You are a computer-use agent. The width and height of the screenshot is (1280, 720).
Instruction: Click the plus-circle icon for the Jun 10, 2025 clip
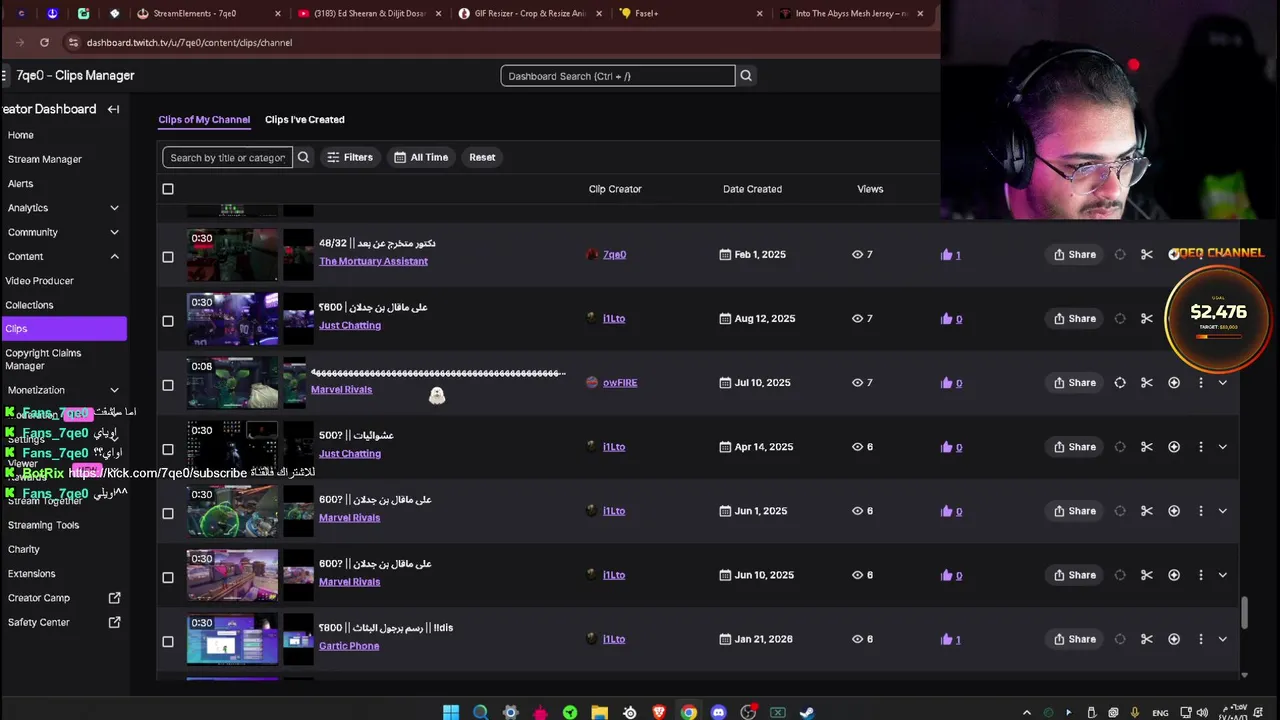tap(1174, 575)
